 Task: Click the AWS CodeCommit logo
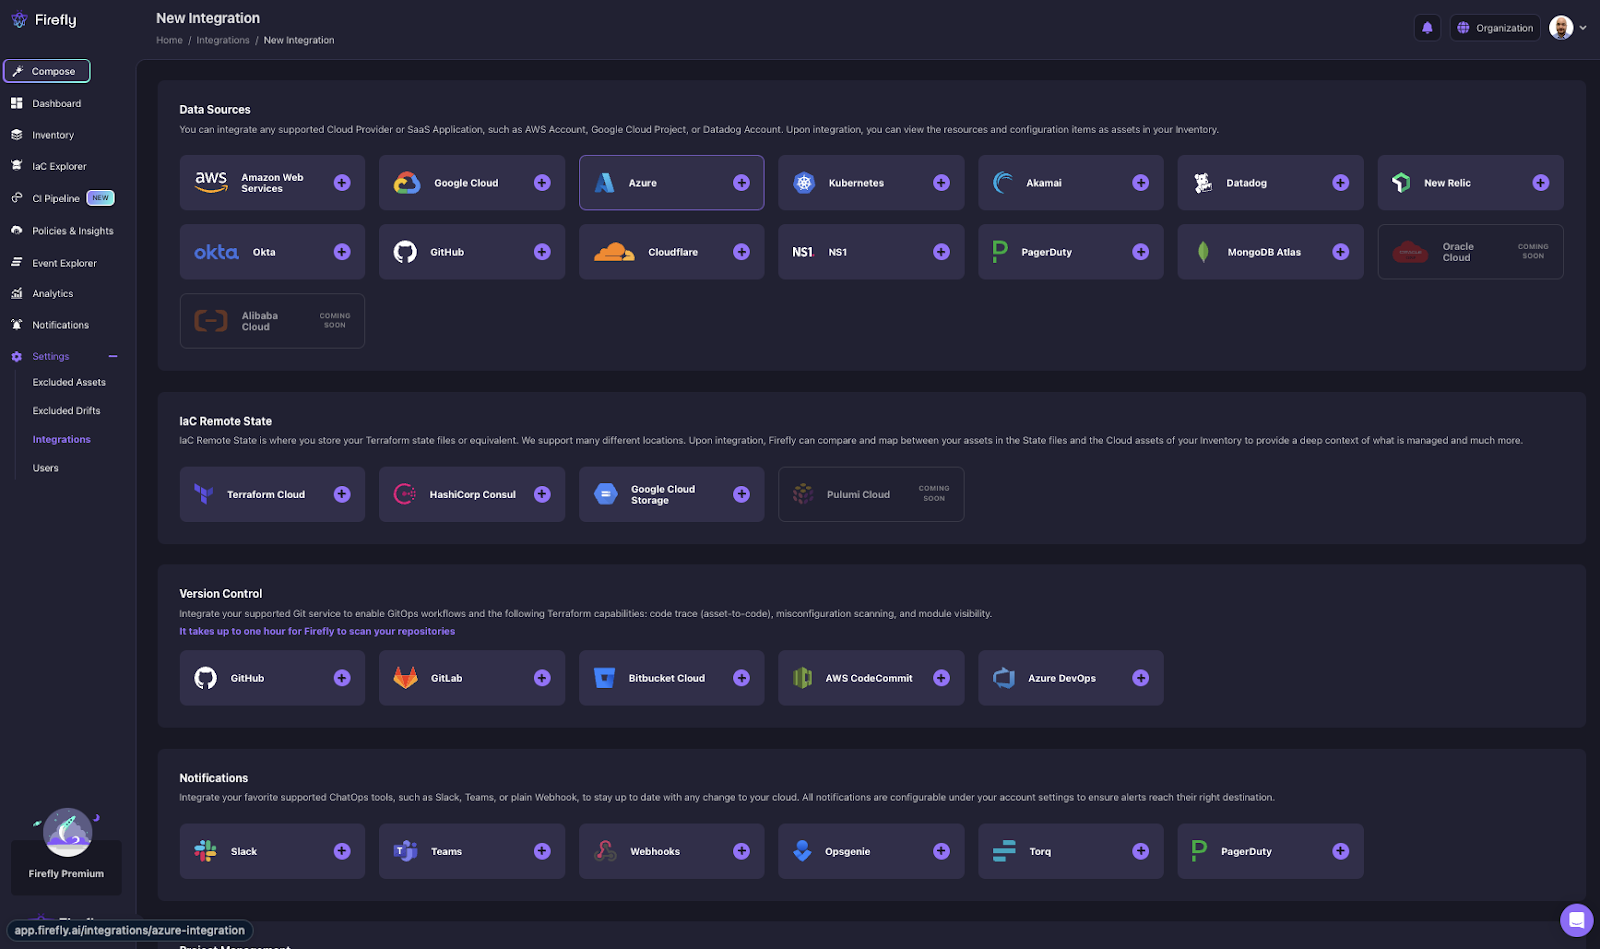(x=803, y=678)
